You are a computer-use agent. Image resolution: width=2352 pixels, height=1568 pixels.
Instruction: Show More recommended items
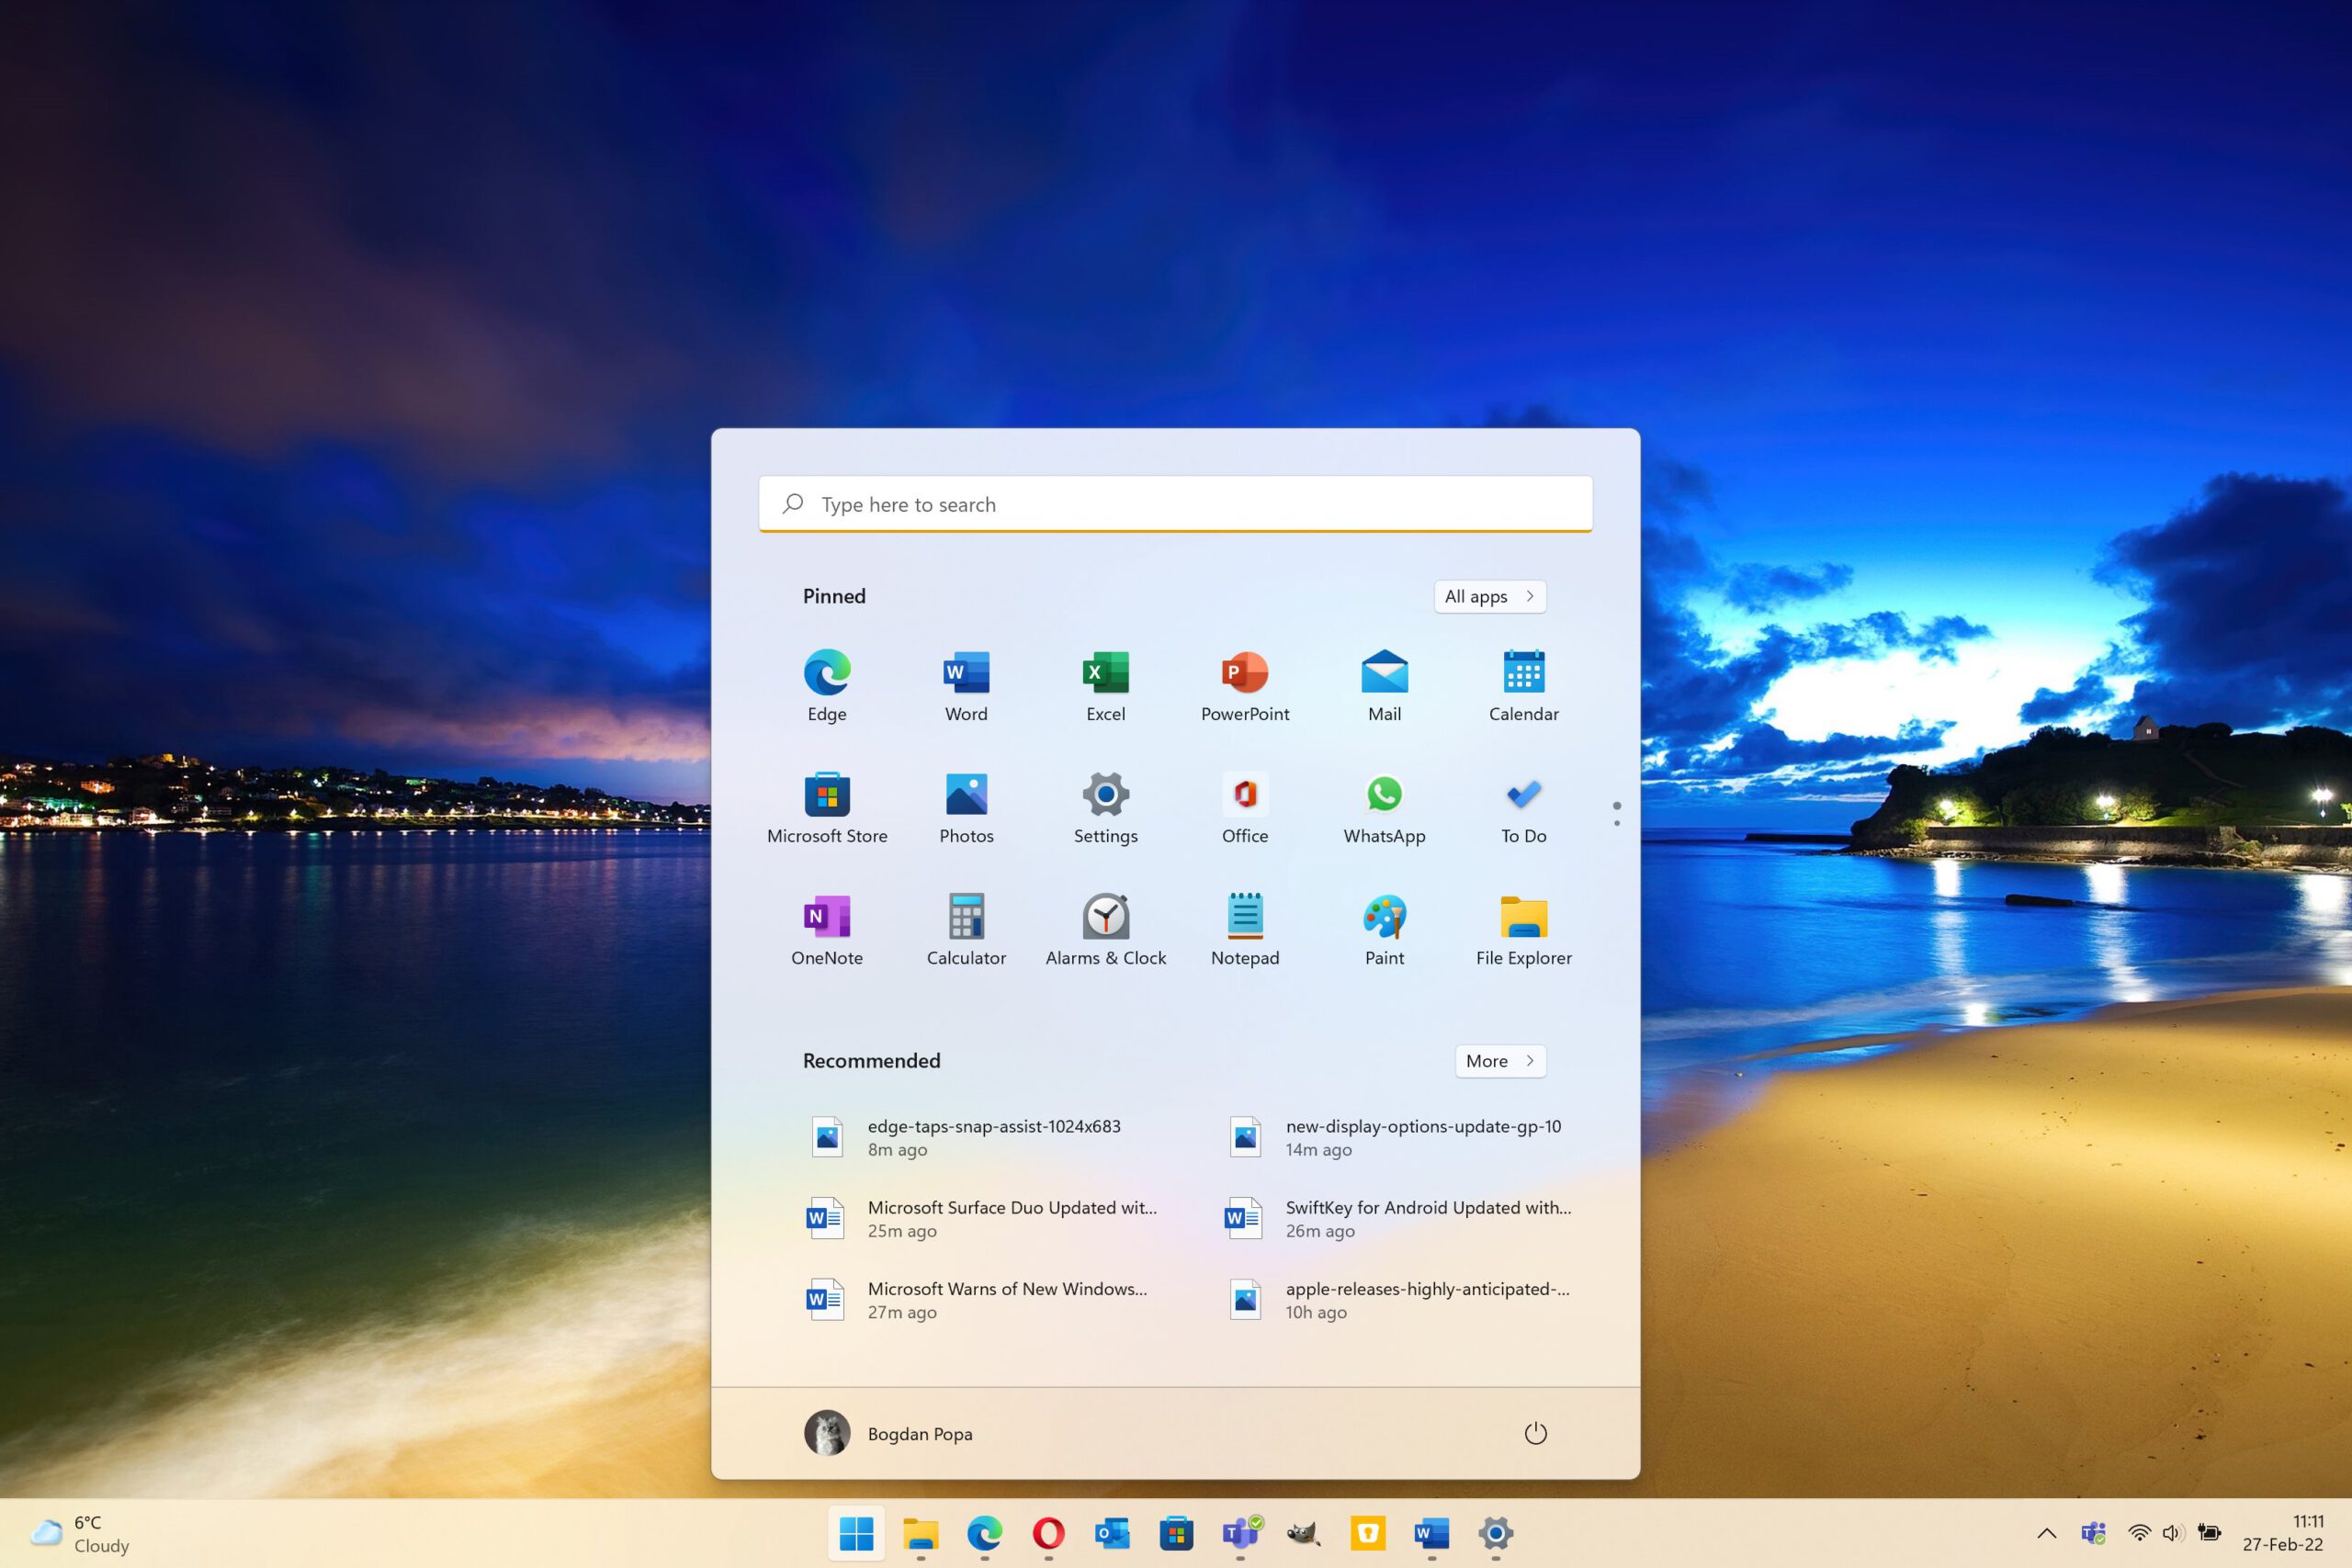(1500, 1061)
